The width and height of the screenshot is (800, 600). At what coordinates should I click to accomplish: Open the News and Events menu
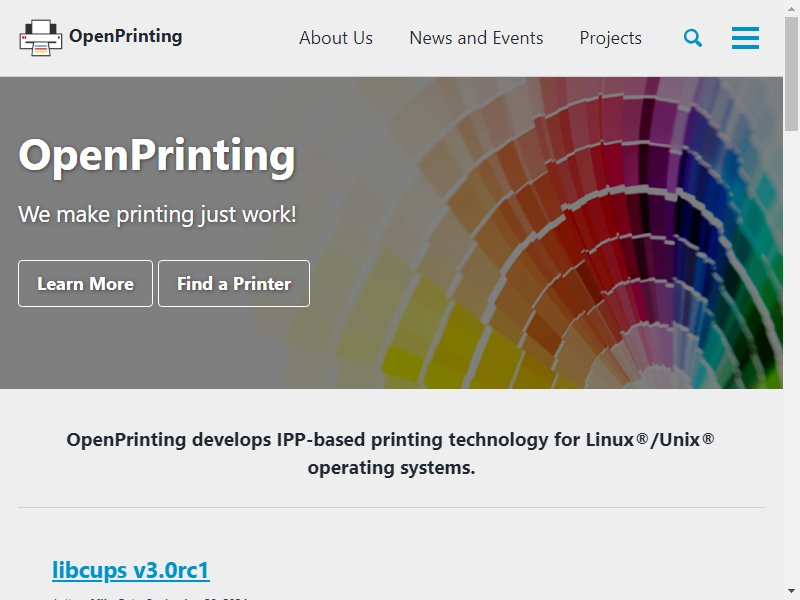point(476,38)
